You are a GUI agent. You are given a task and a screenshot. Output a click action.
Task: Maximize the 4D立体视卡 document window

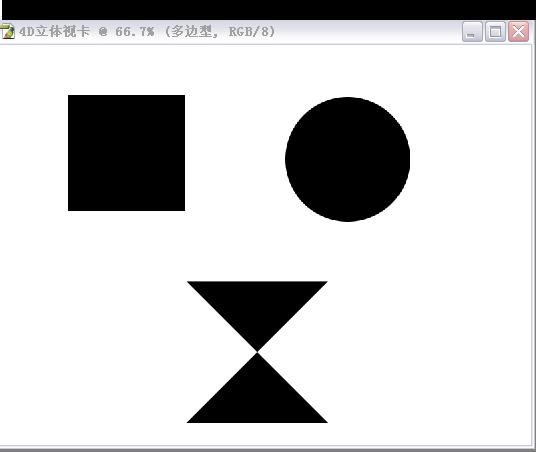495,32
